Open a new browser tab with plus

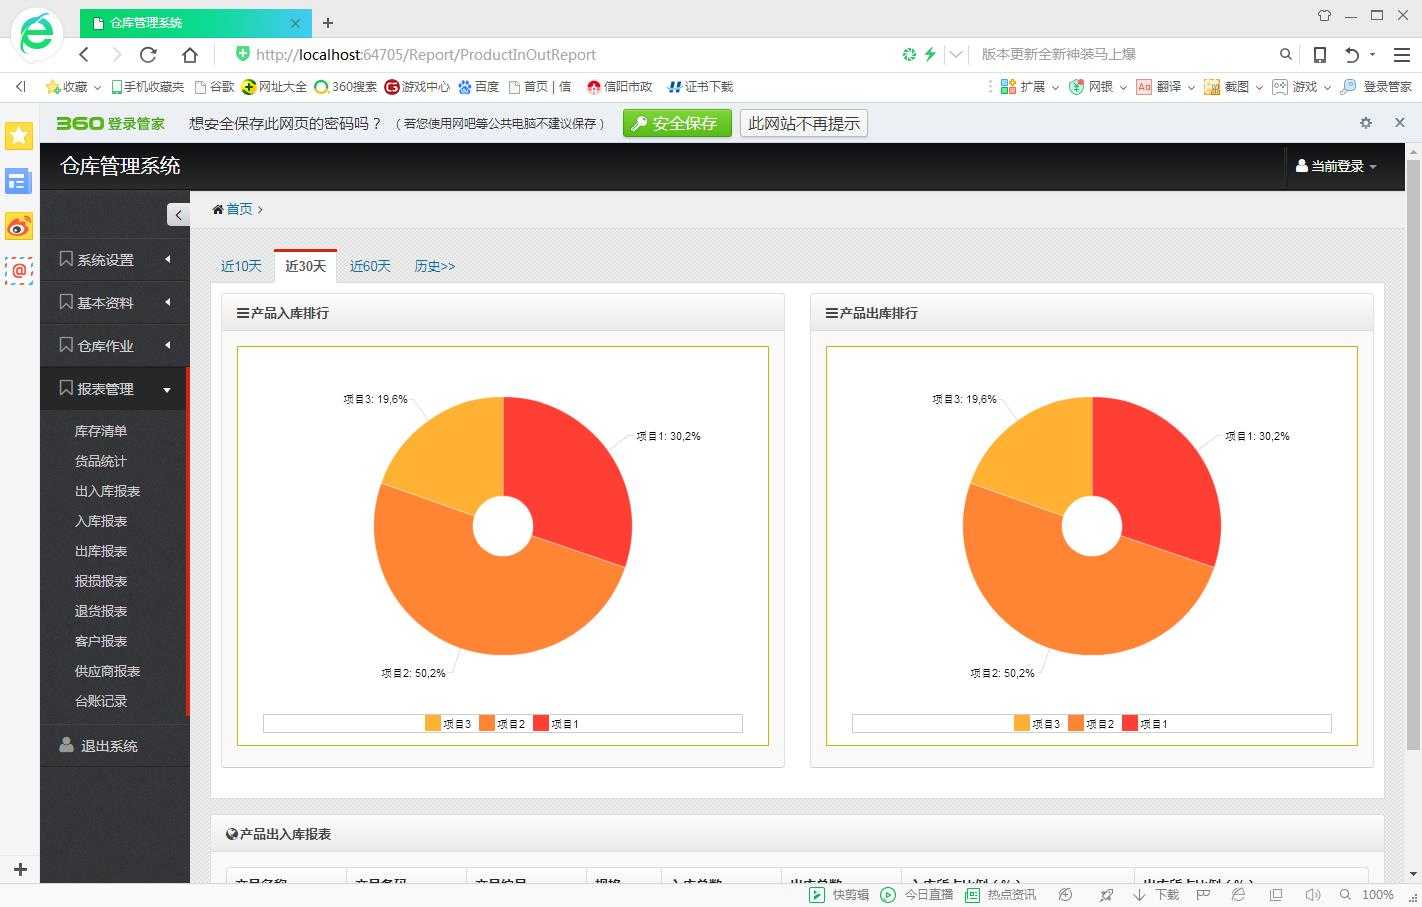click(x=328, y=22)
